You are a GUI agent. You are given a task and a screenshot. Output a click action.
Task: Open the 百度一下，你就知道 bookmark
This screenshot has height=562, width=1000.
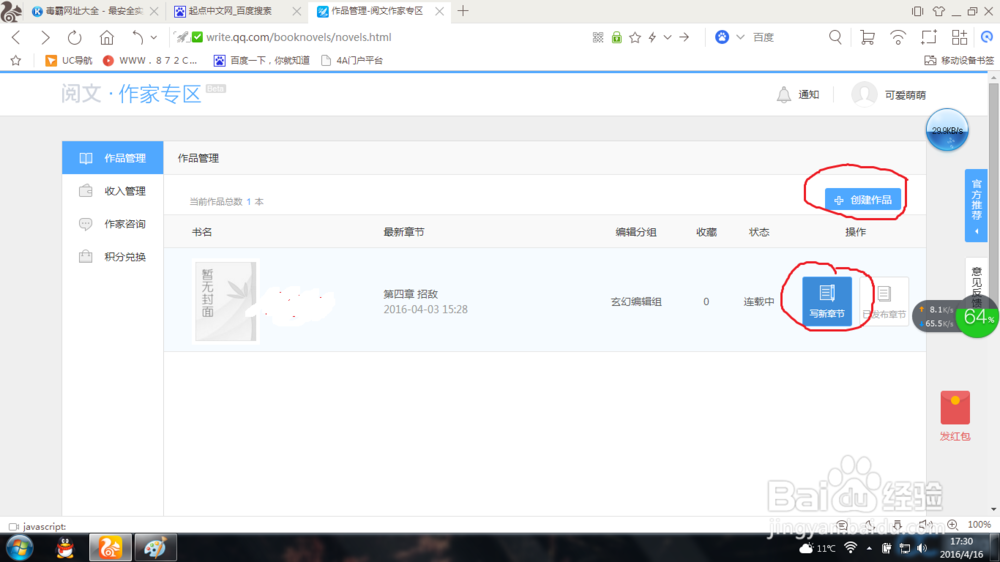coord(261,61)
